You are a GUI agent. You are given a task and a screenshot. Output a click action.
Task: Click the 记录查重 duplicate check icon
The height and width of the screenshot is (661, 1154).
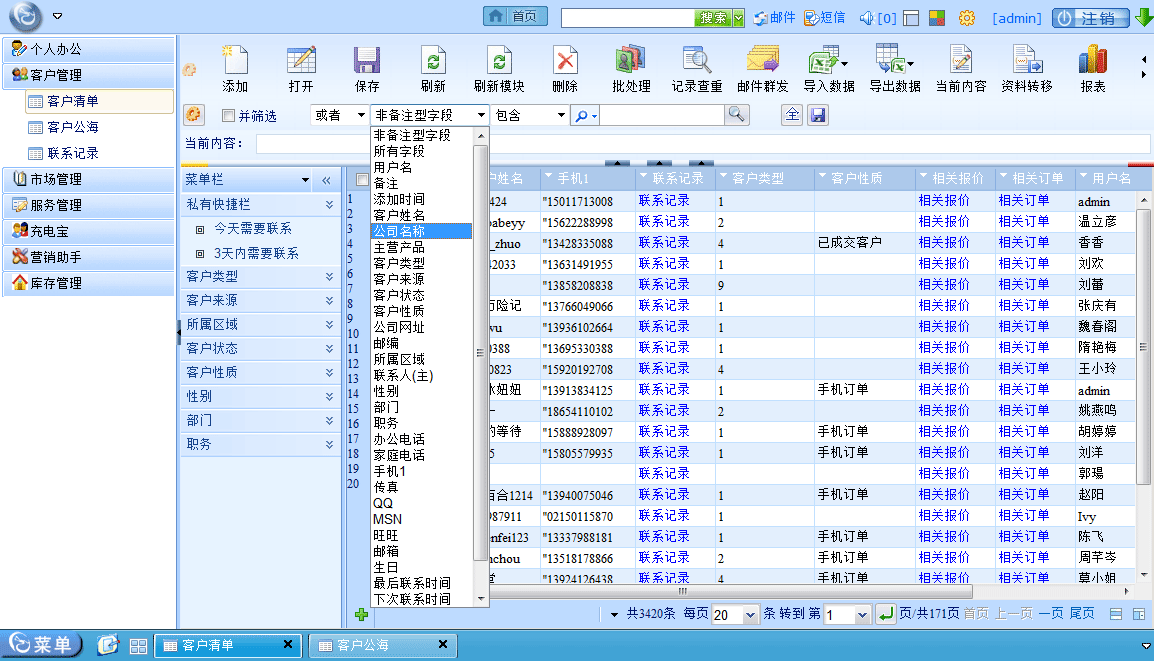(696, 61)
